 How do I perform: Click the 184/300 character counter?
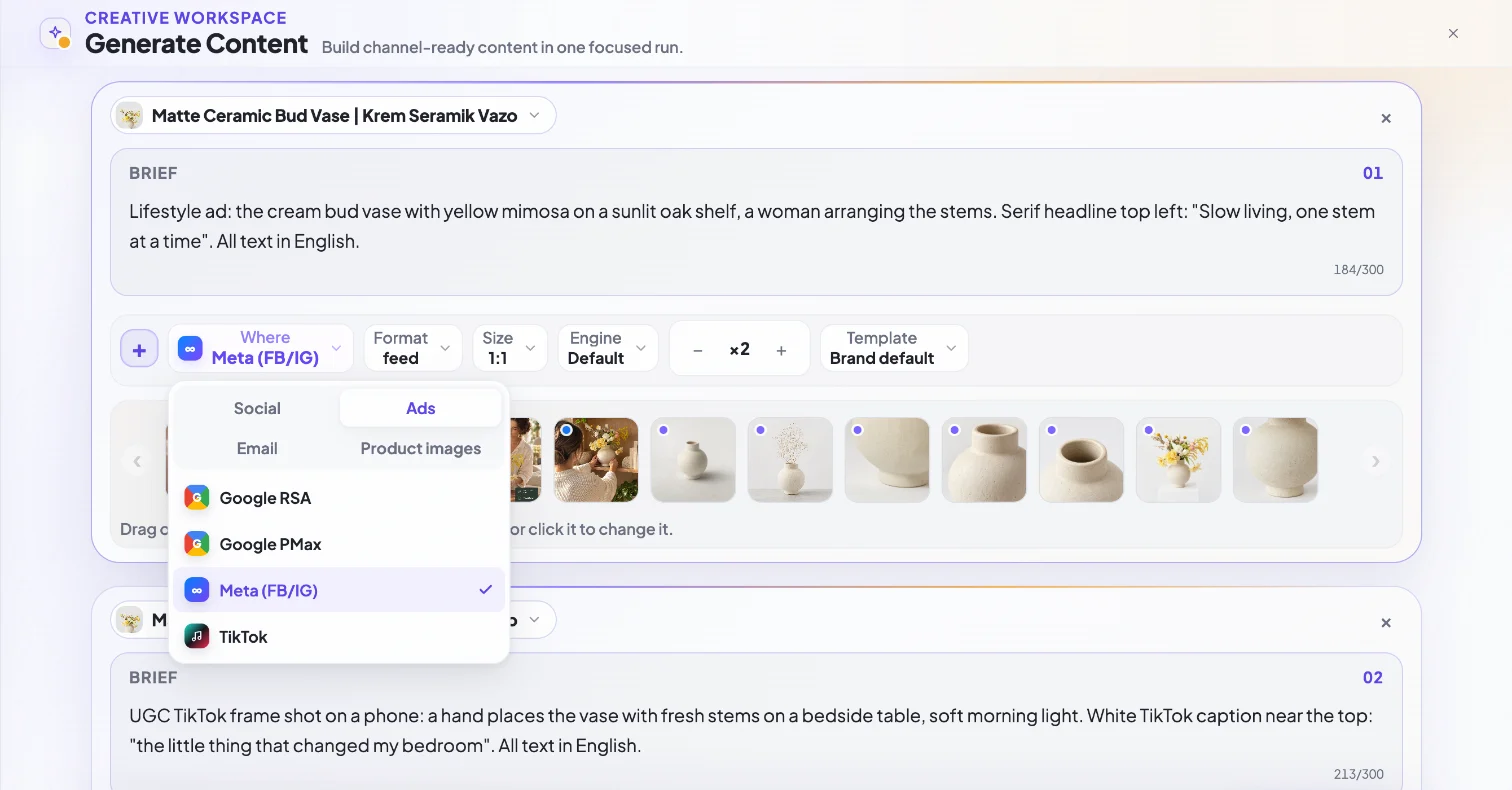(1358, 270)
